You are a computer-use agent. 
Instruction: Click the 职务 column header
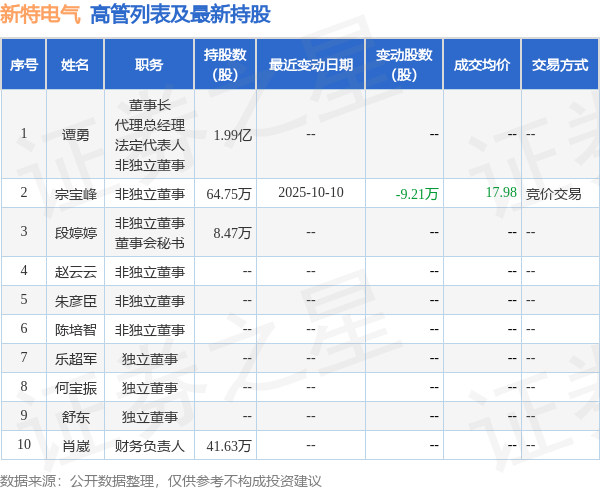(149, 64)
